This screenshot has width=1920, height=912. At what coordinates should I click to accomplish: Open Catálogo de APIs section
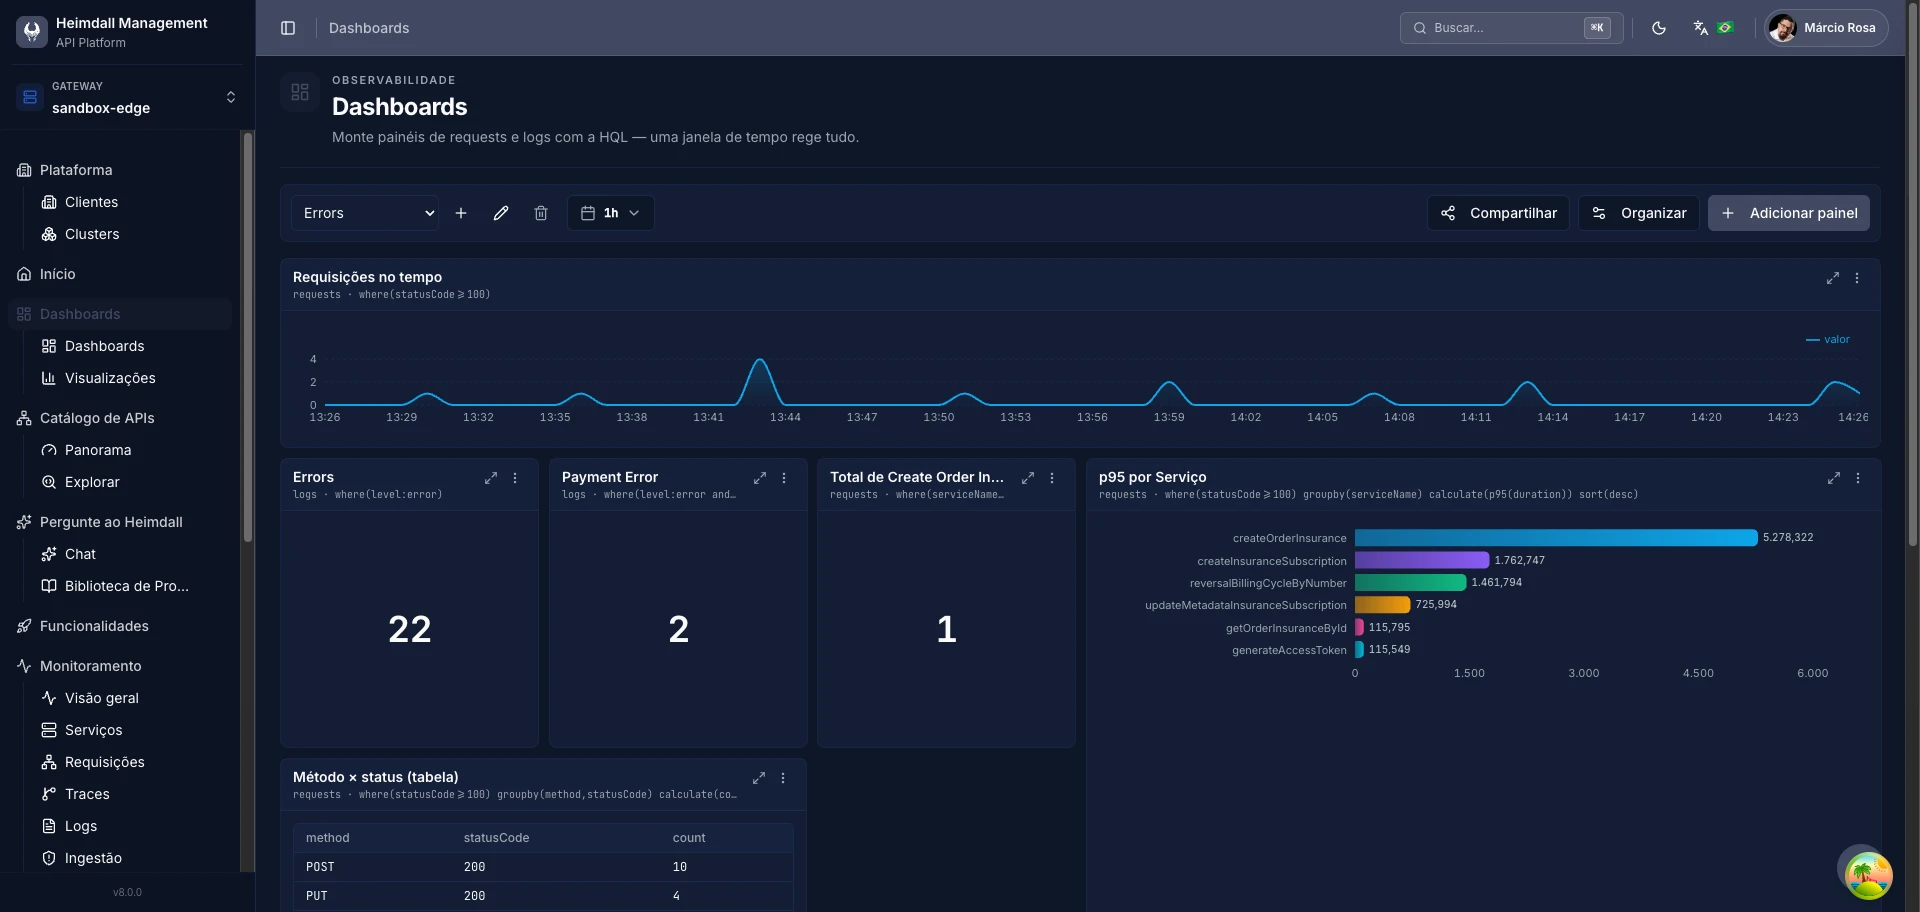[120, 418]
